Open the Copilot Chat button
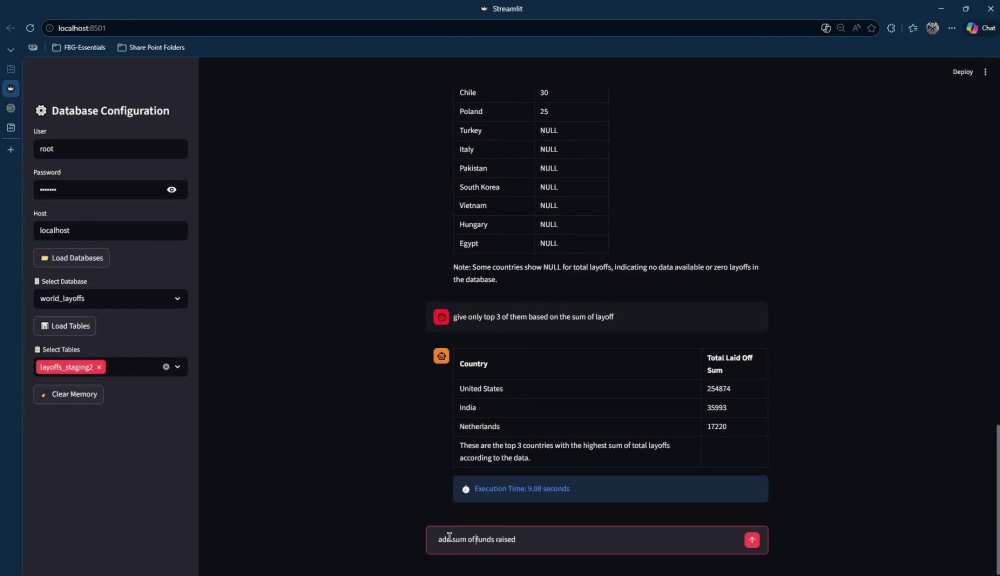This screenshot has height=576, width=1000. pos(980,28)
